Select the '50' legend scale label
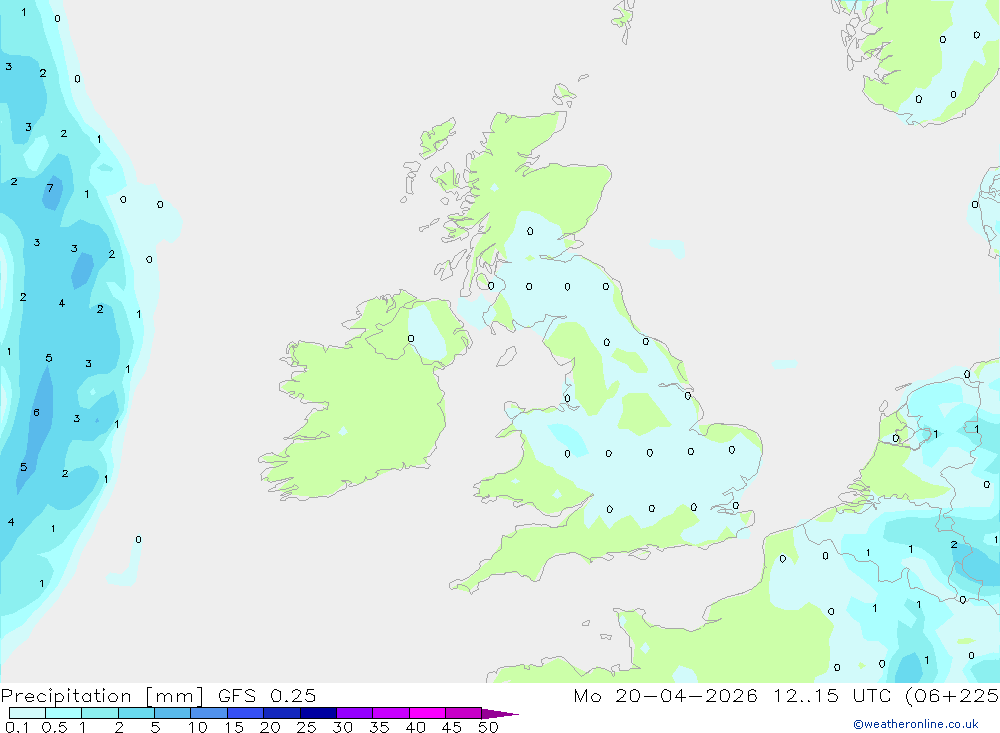The image size is (1000, 733). tap(488, 727)
